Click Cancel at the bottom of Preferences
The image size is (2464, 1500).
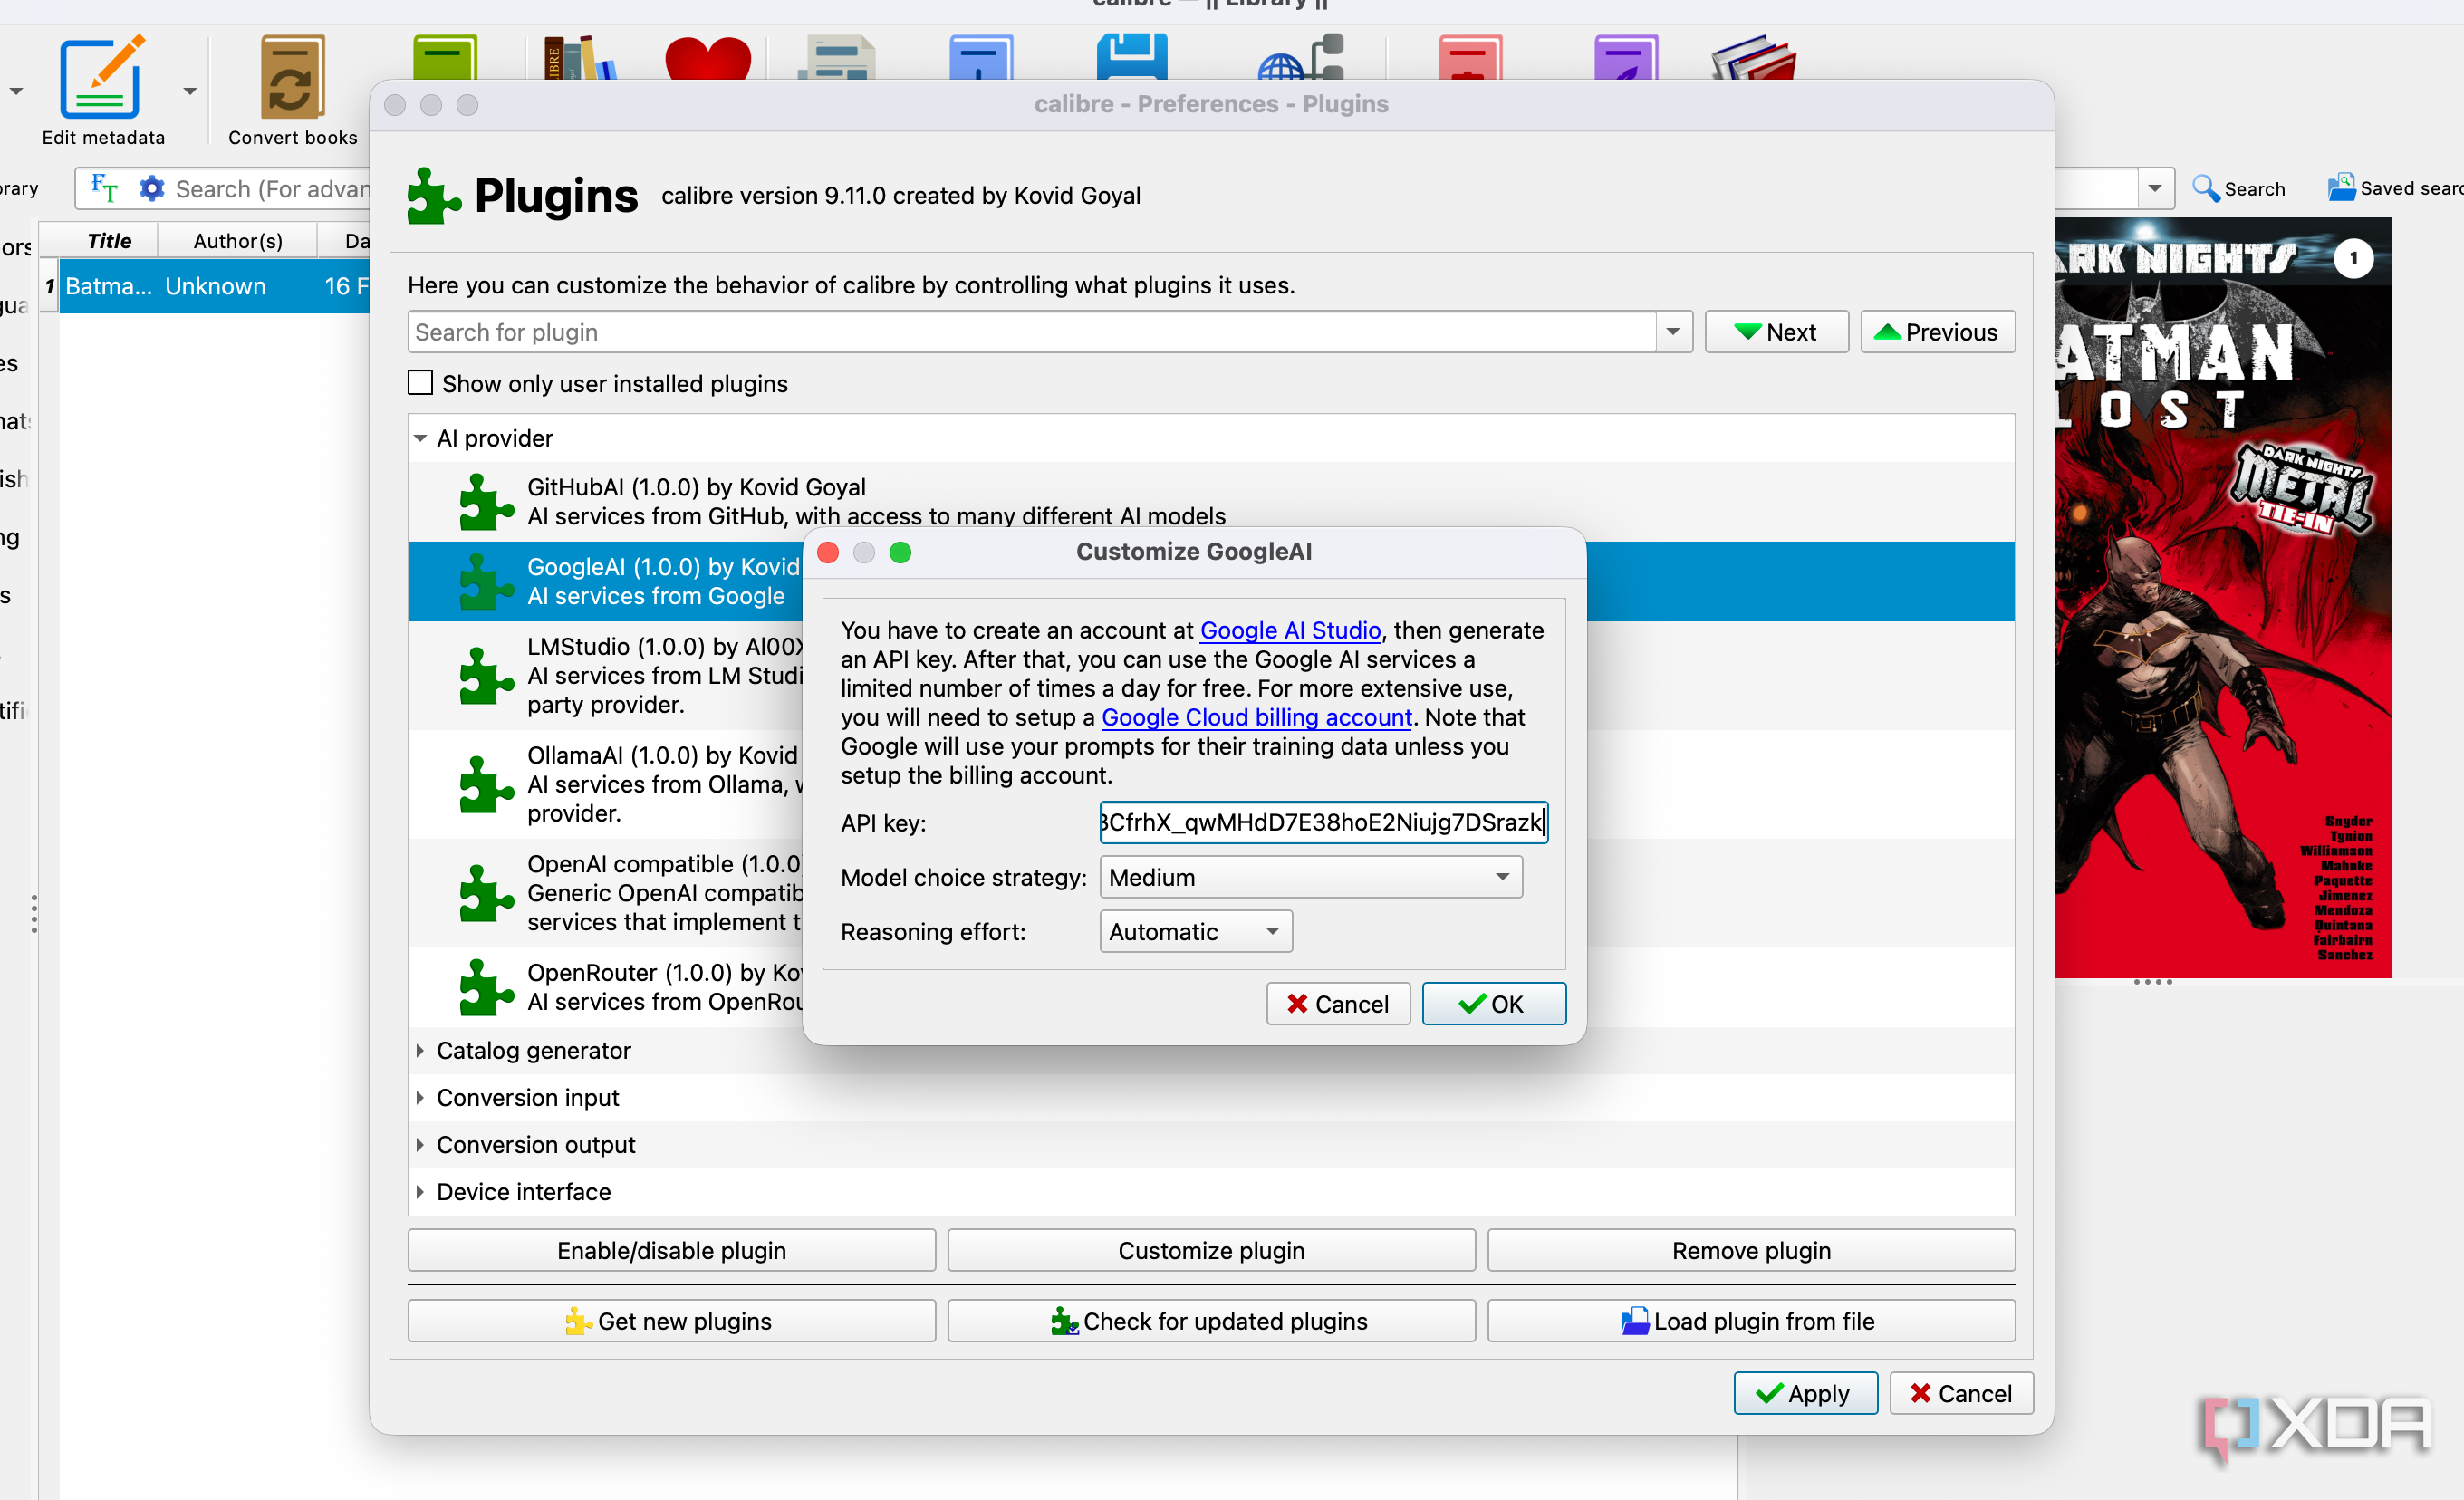click(x=1960, y=1393)
